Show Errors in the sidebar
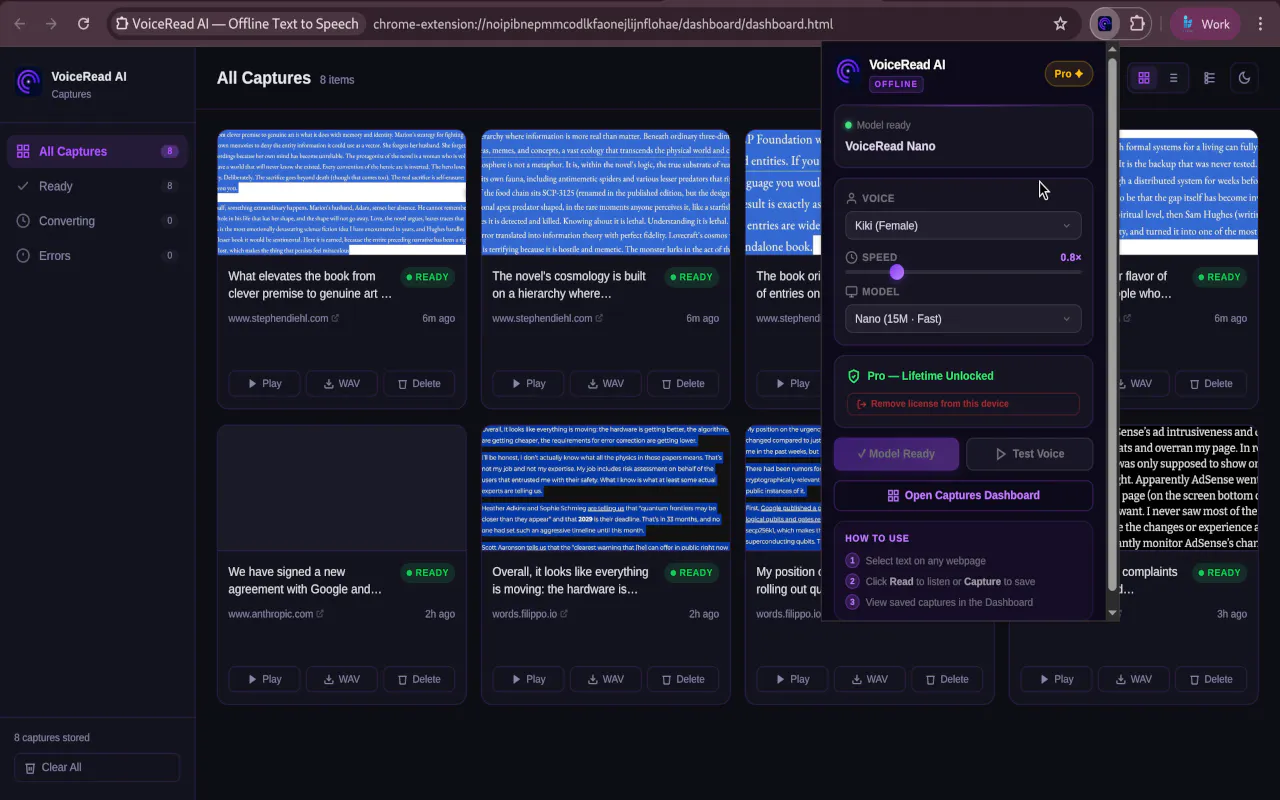Image resolution: width=1280 pixels, height=800 pixels. click(97, 256)
